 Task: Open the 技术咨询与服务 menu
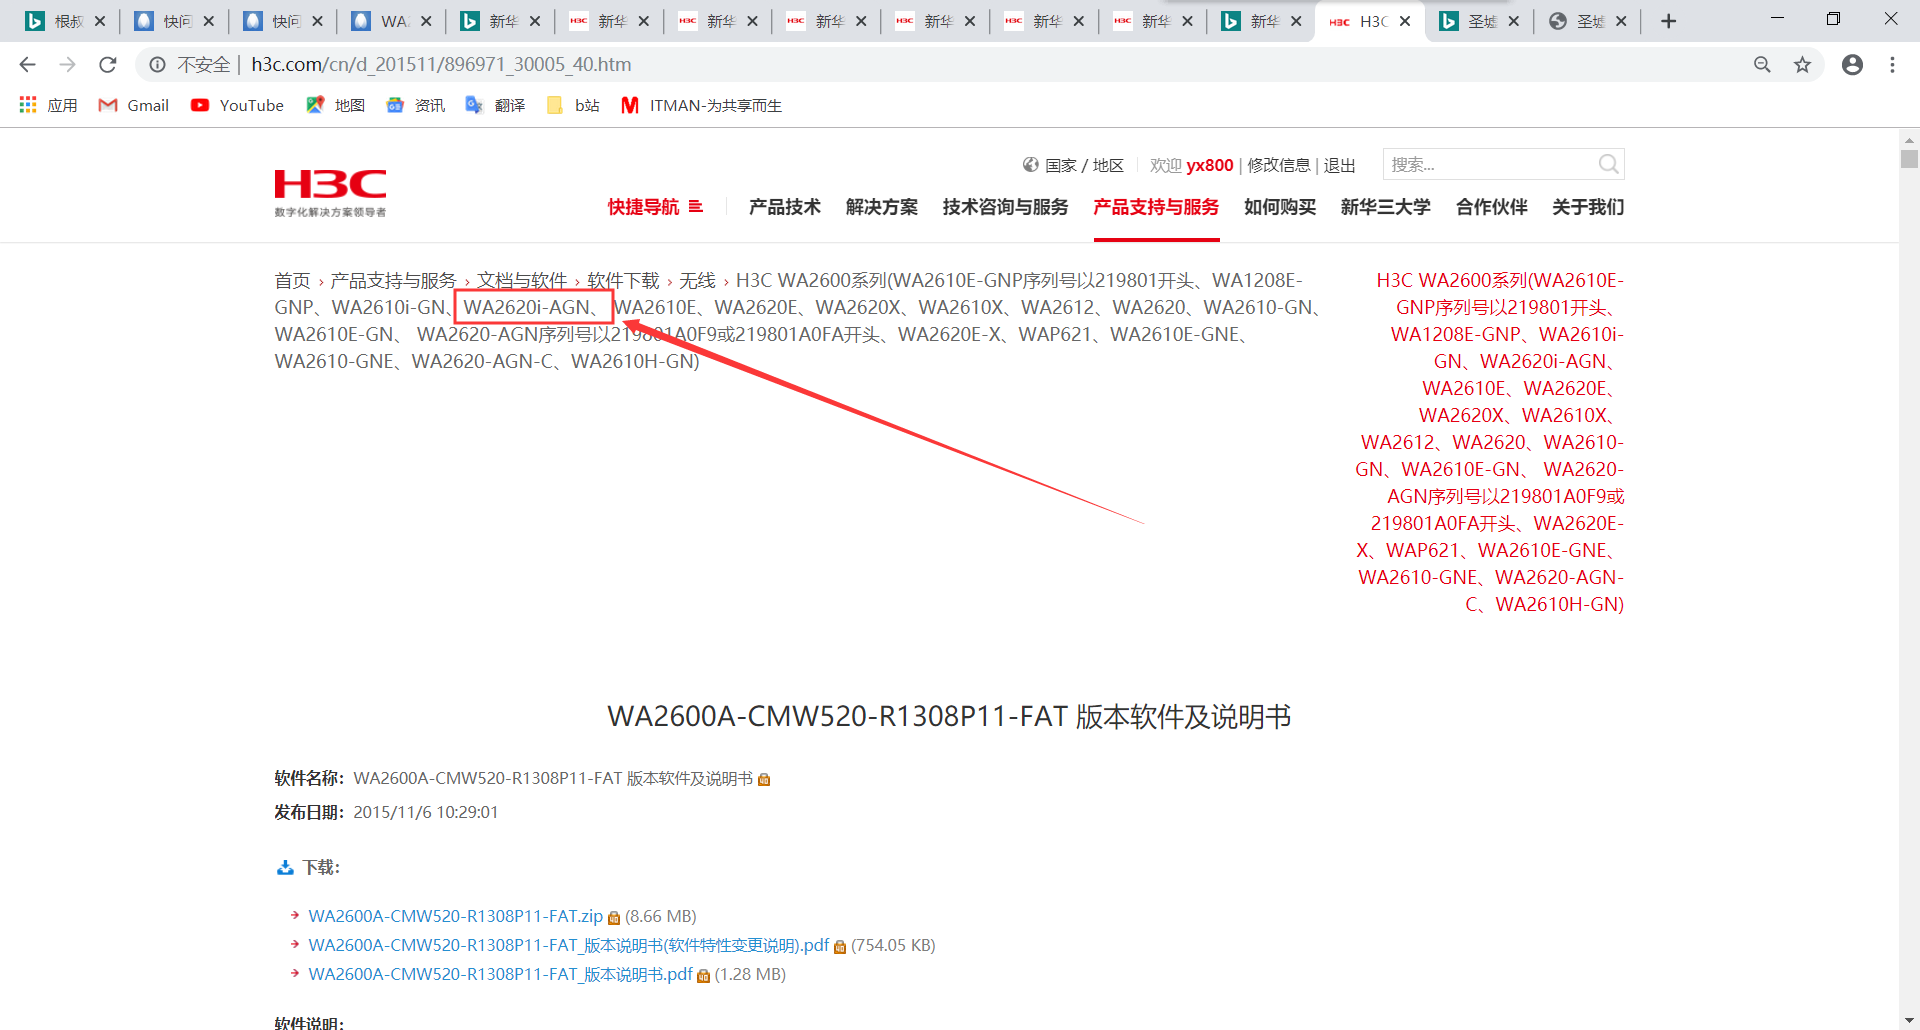pyautogui.click(x=1005, y=207)
